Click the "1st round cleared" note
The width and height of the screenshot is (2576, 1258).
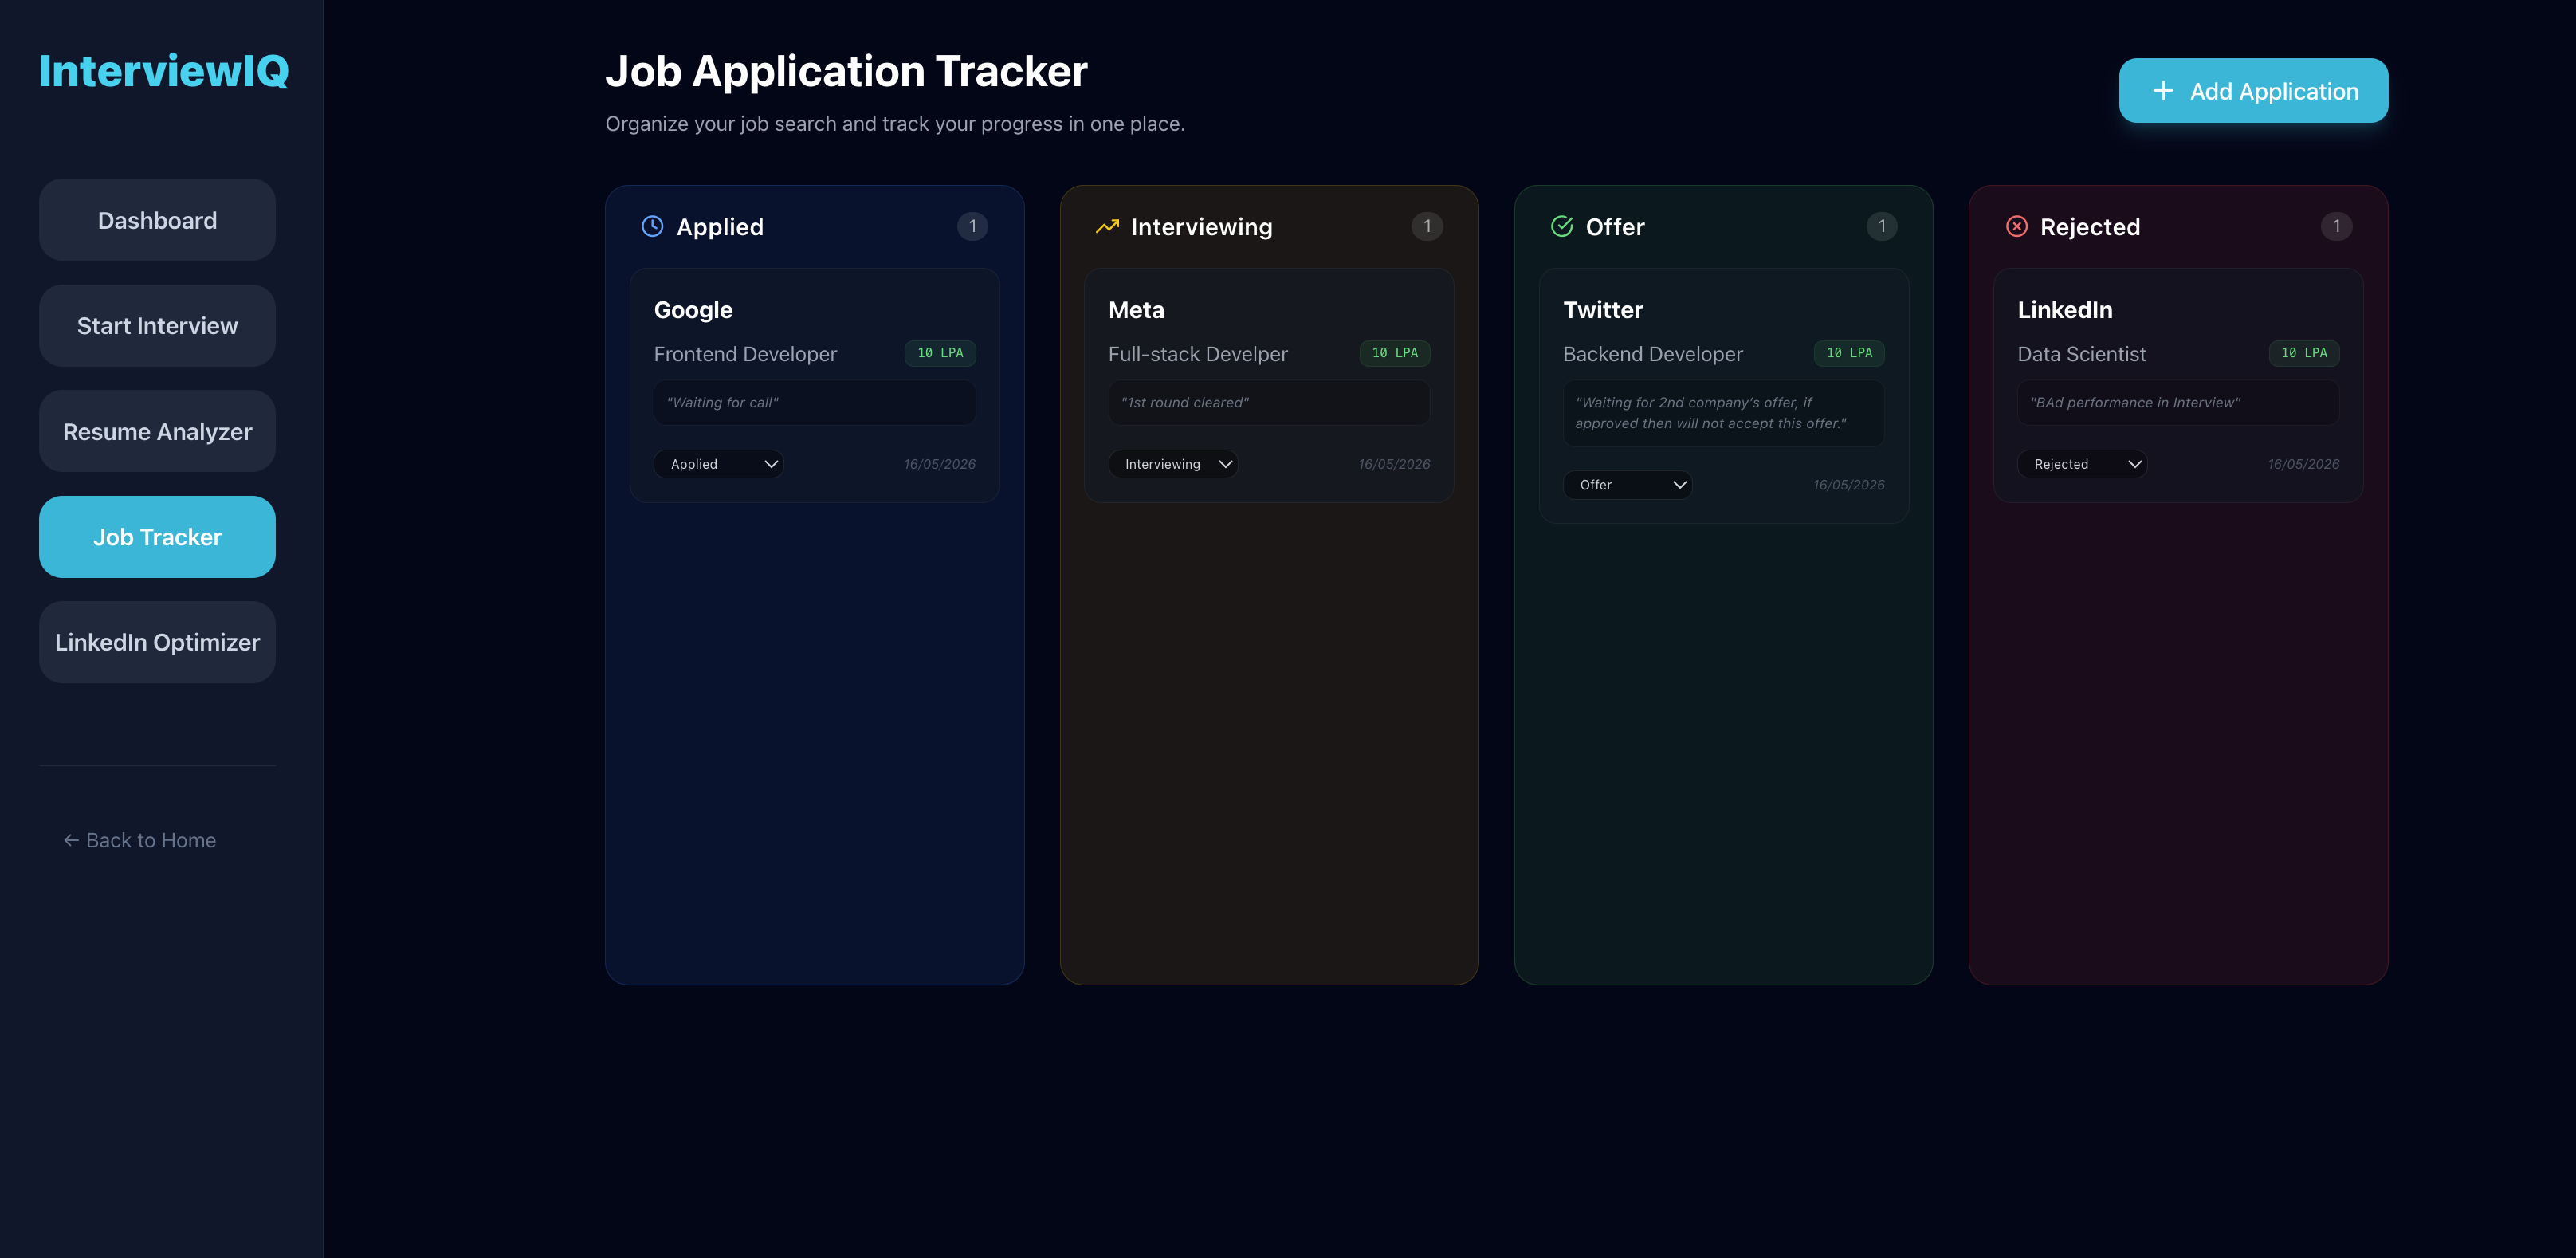click(x=1269, y=403)
